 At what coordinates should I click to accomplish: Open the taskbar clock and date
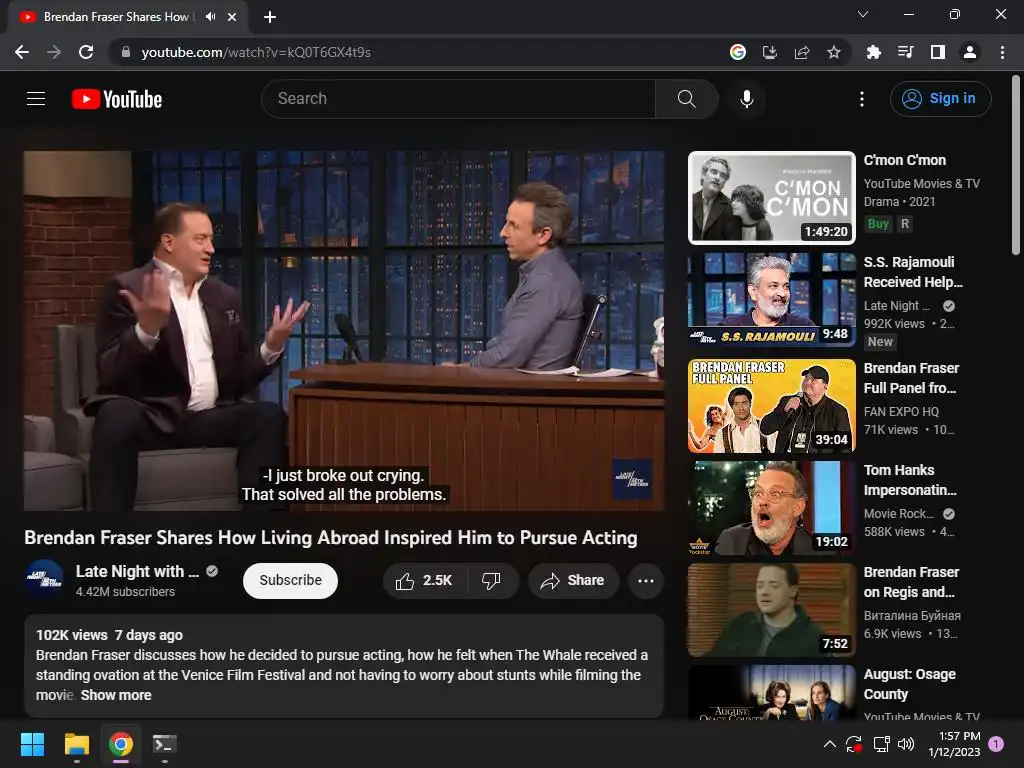click(x=954, y=744)
